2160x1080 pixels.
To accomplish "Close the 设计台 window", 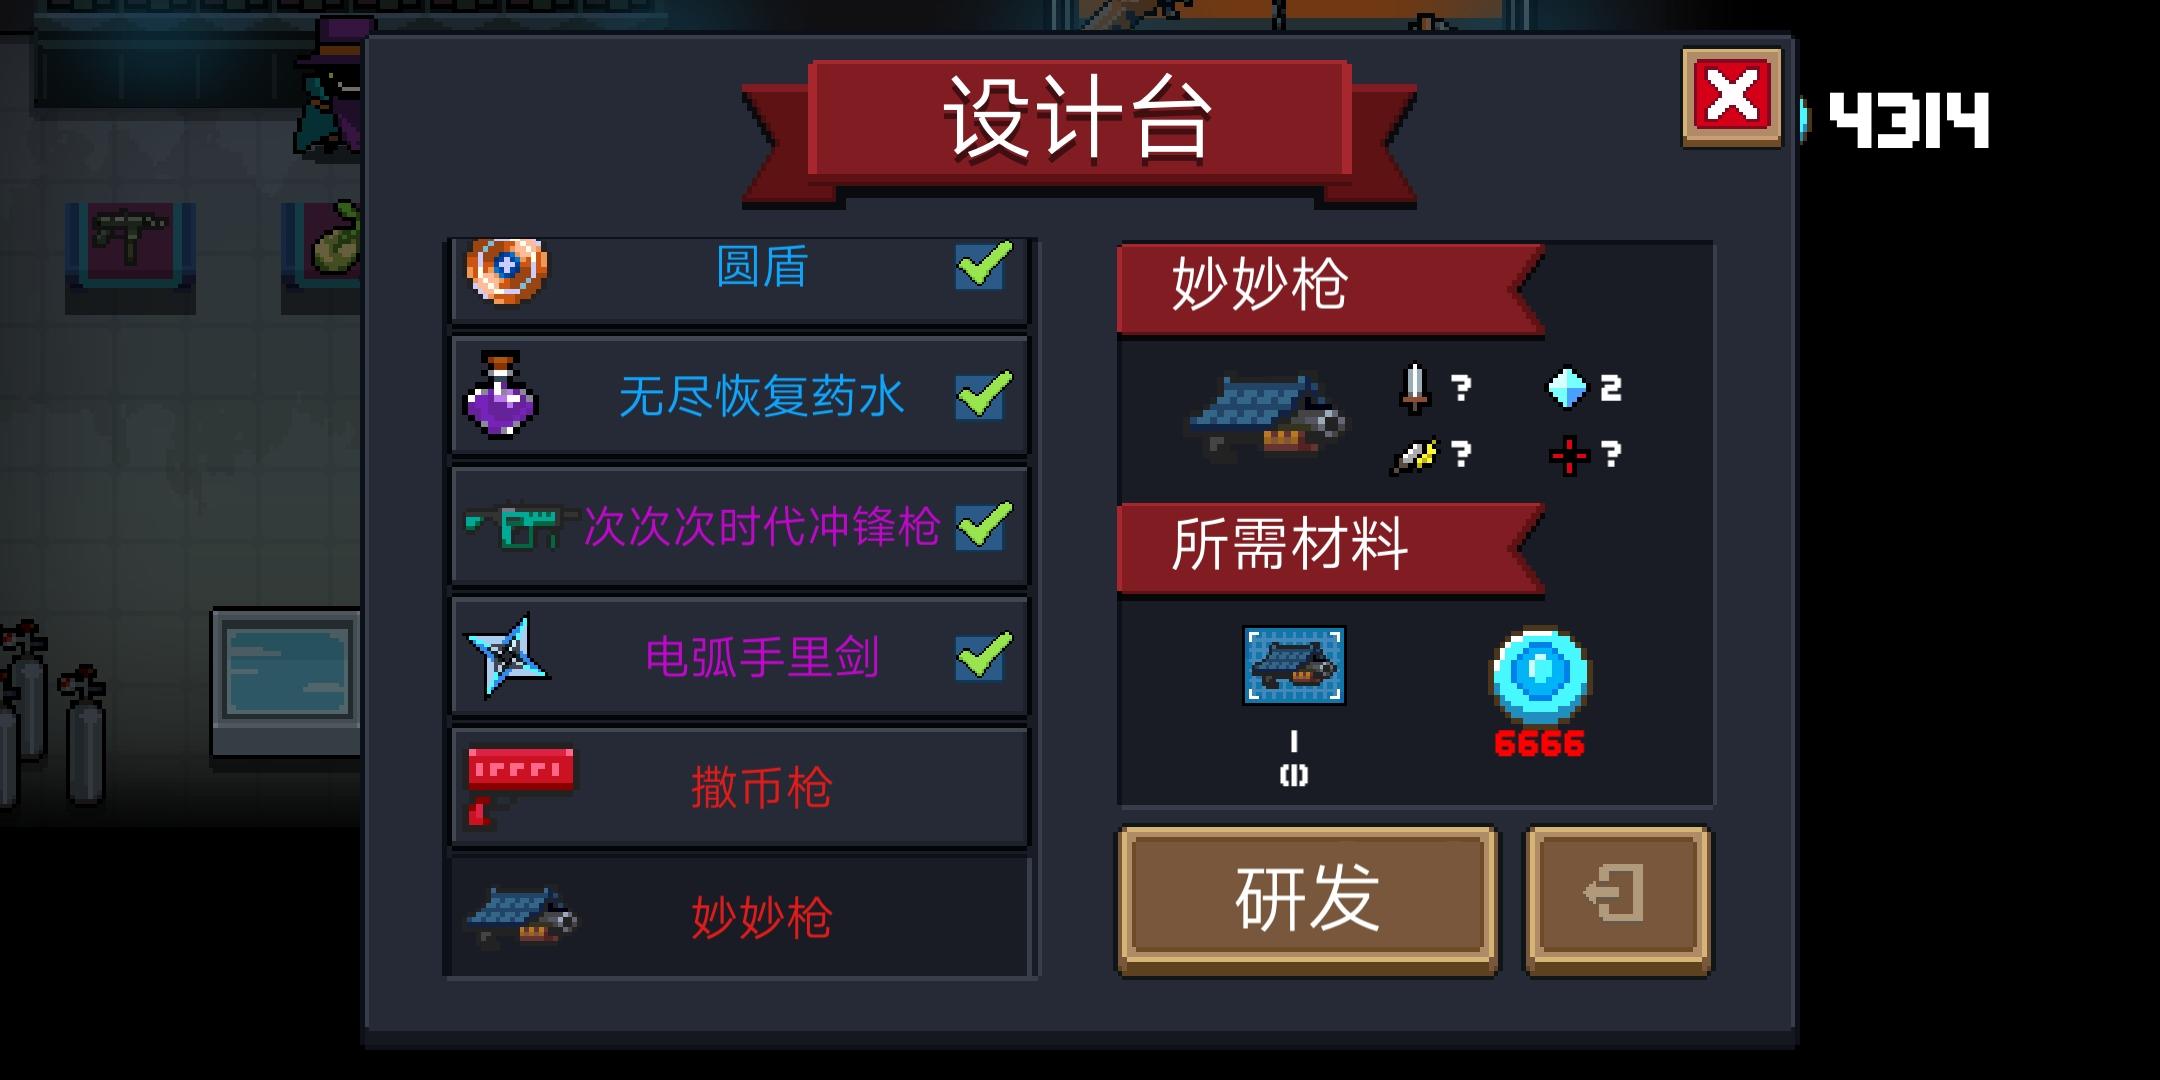I will [x=1732, y=97].
